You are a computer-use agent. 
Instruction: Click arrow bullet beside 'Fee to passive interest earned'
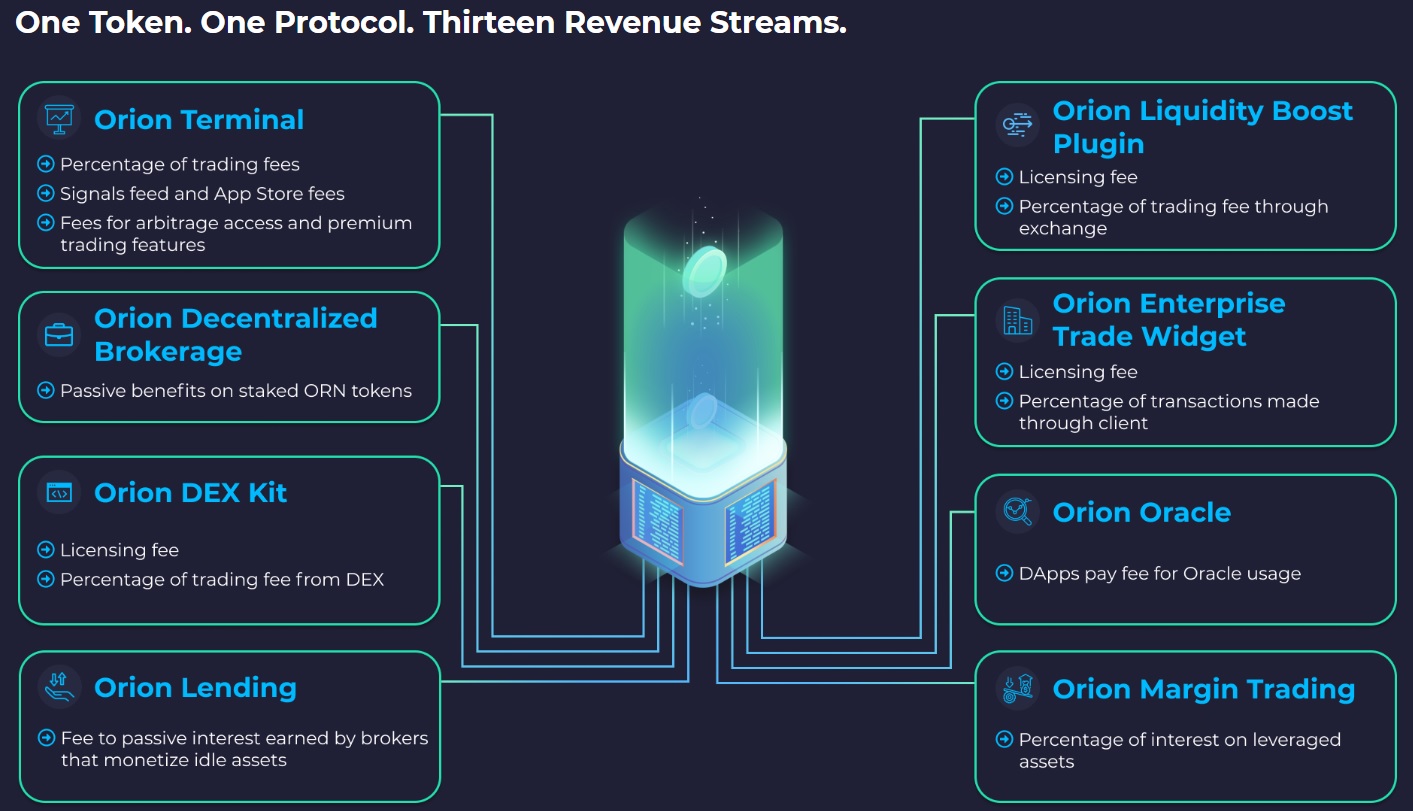click(x=45, y=738)
